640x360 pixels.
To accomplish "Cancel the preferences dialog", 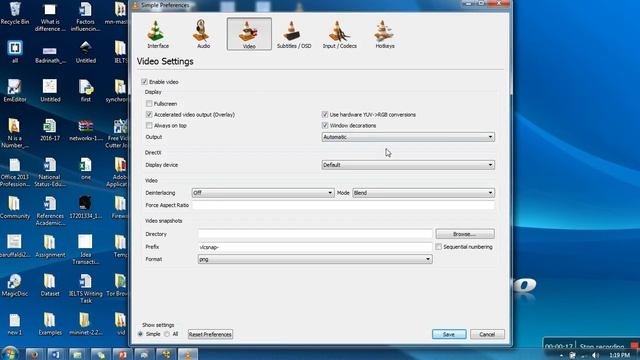I will tap(487, 334).
